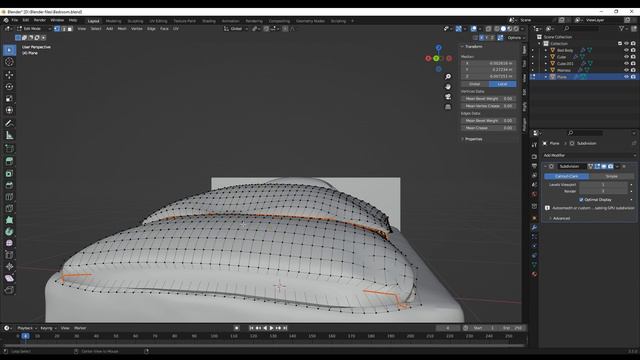Switch to face select mode
Viewport: 640px width, 360px height.
(70, 29)
